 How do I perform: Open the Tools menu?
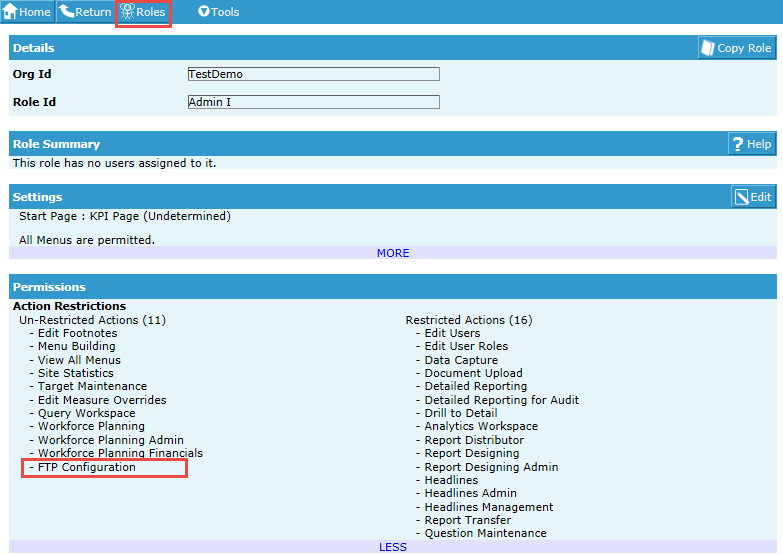219,11
